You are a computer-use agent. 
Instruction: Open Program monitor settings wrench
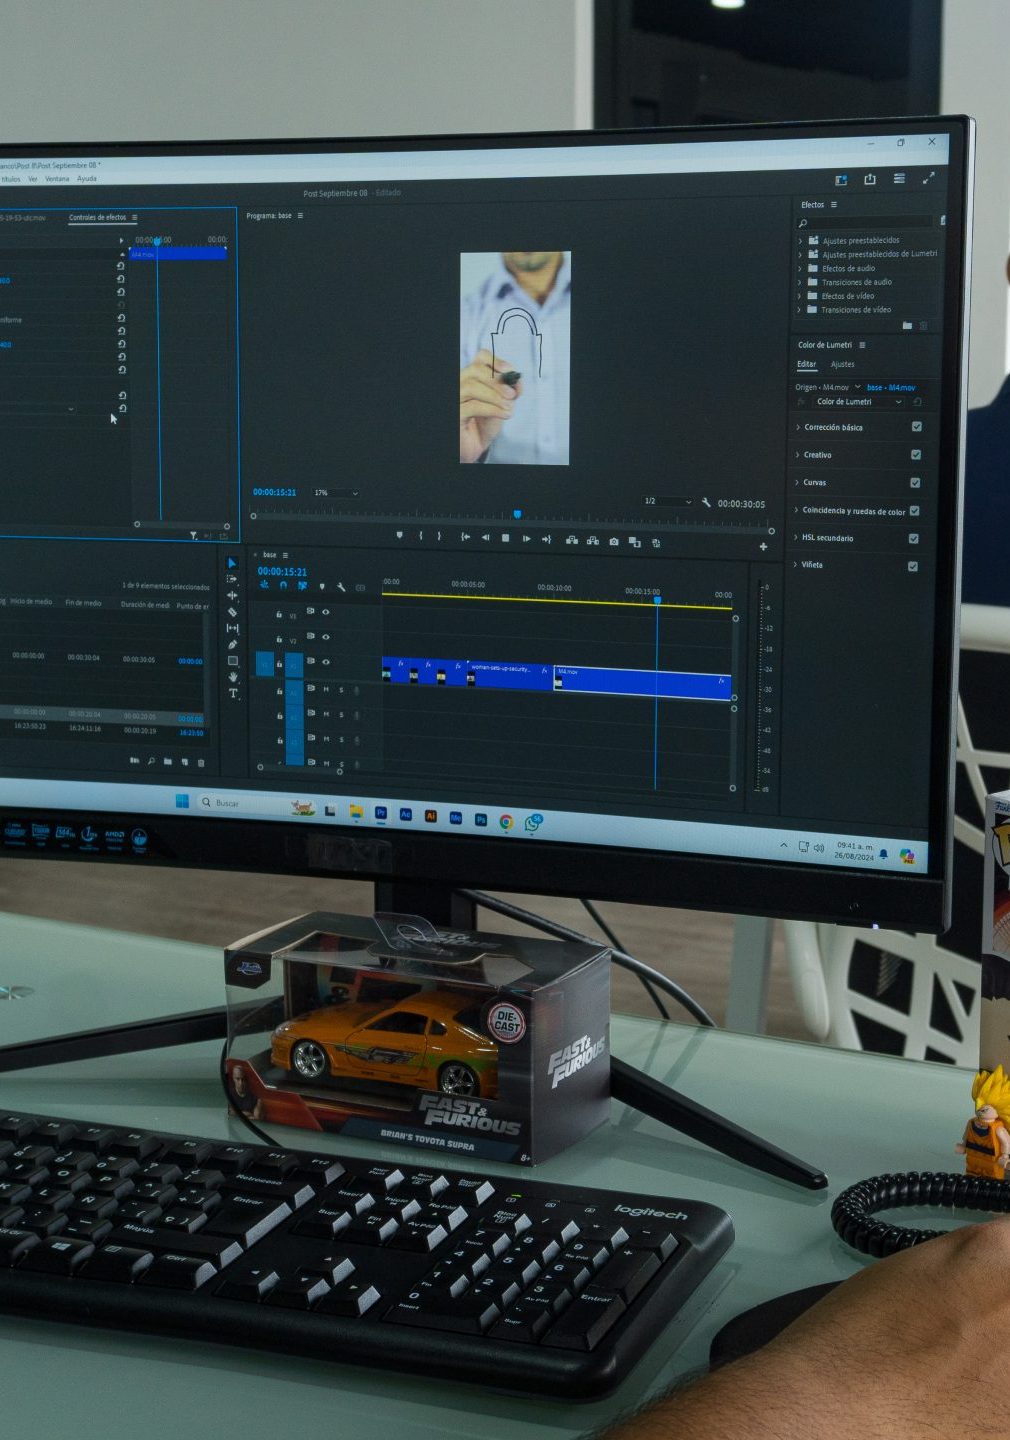tap(706, 502)
